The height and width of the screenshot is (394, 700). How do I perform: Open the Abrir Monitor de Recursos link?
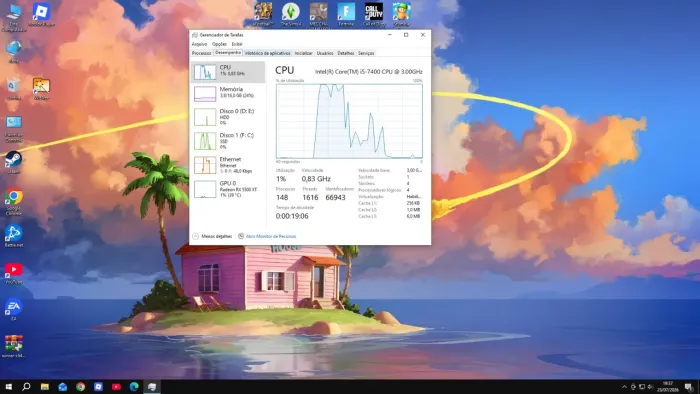point(267,236)
